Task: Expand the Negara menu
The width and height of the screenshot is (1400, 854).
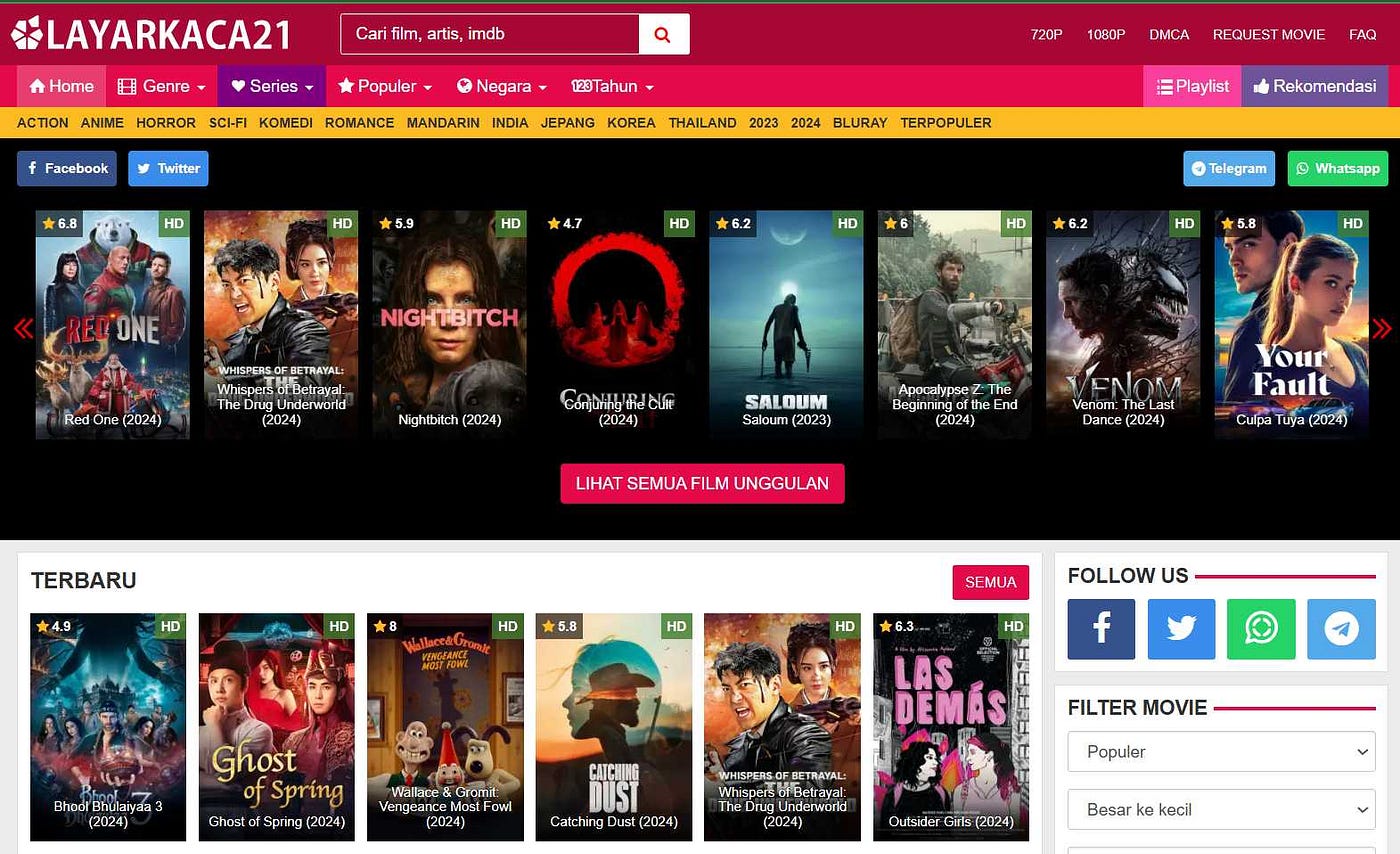Action: point(502,86)
